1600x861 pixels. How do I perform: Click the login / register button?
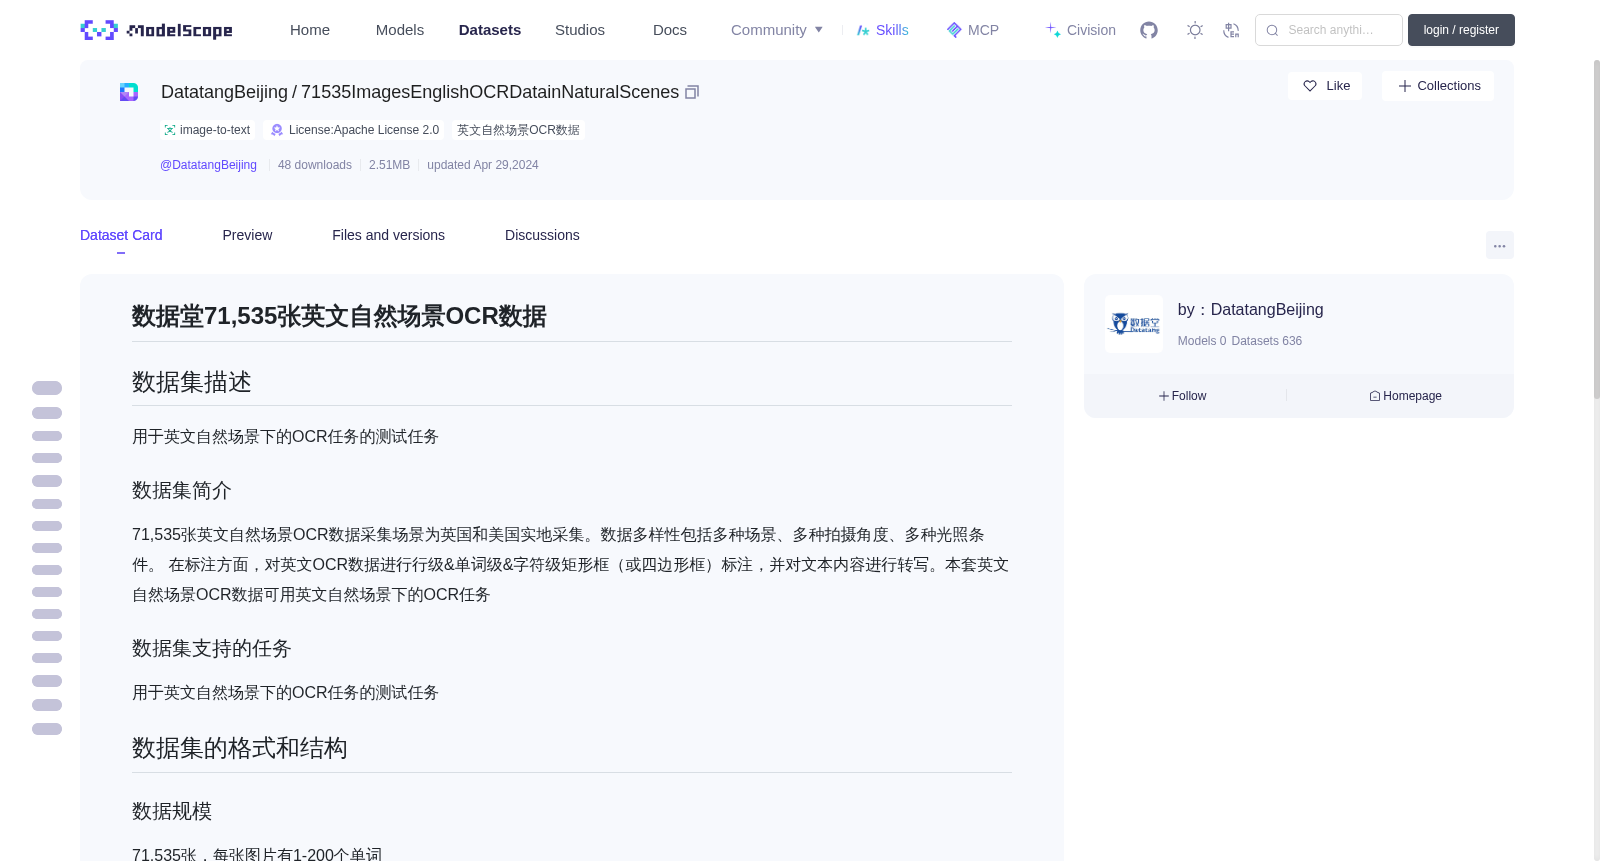point(1461,30)
